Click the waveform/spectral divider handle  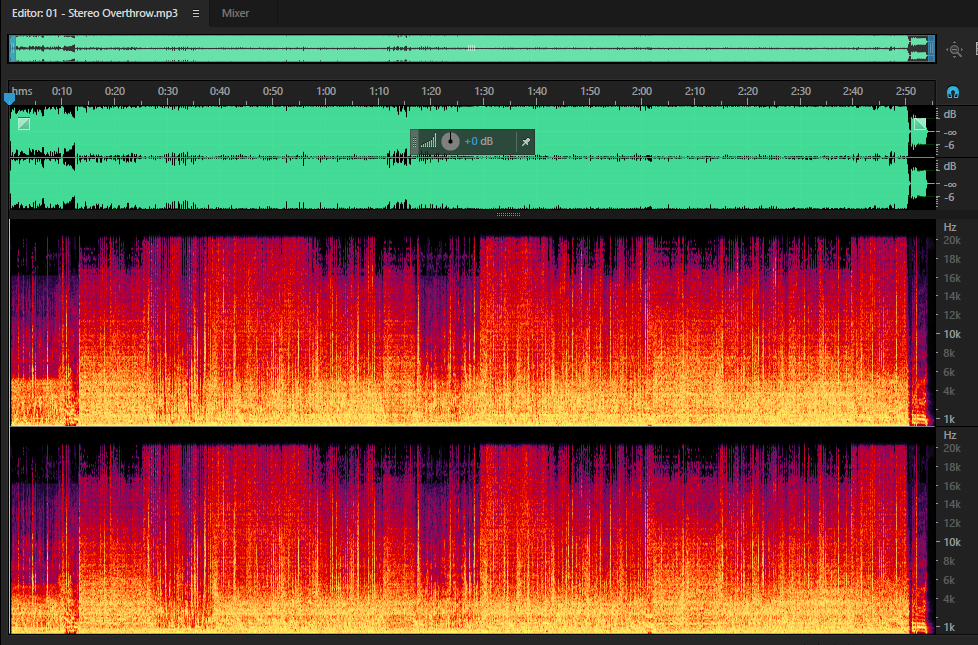coord(508,215)
